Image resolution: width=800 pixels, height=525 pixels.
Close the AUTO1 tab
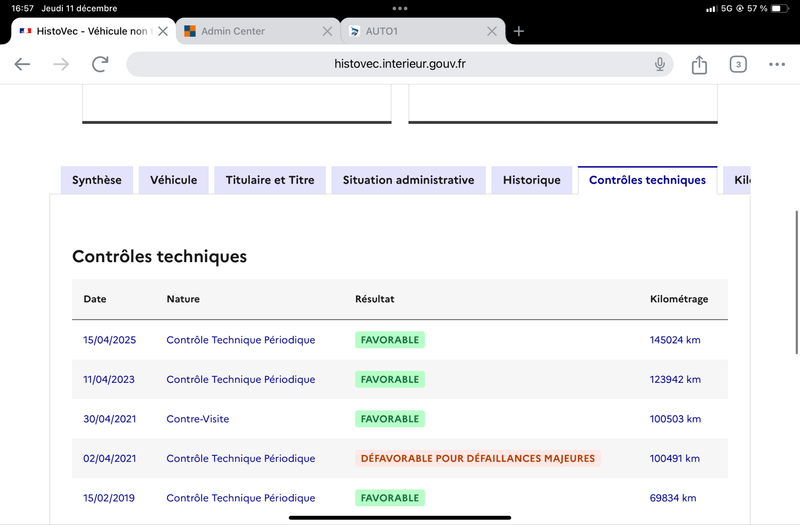(491, 31)
